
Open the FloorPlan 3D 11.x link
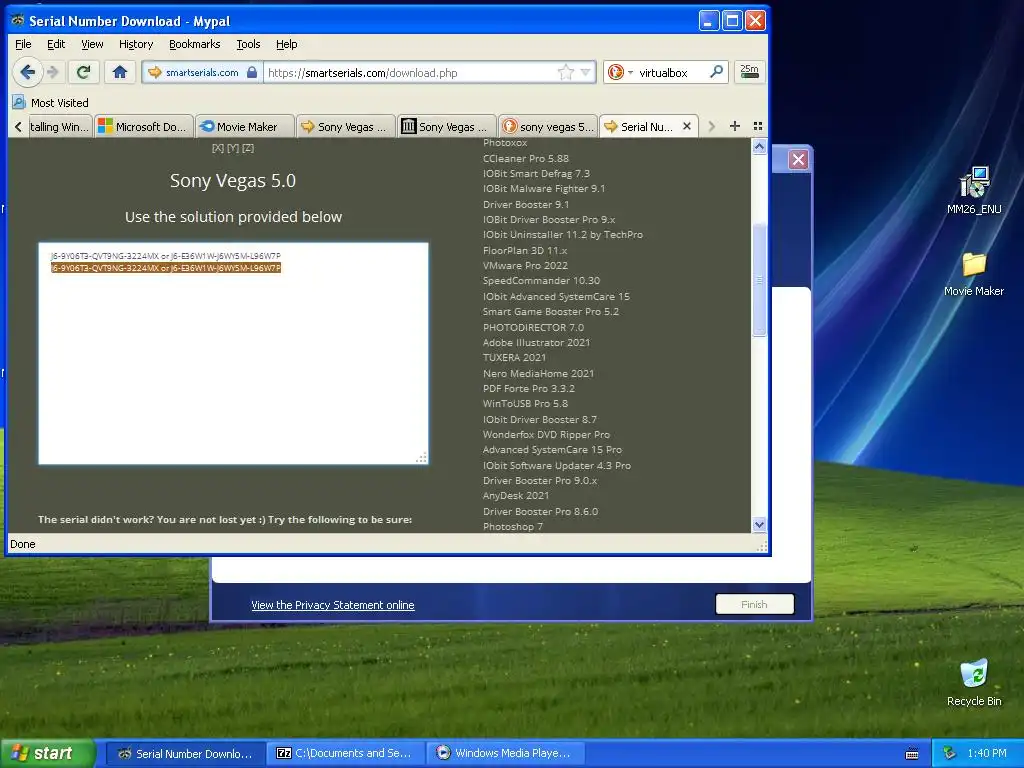click(525, 250)
